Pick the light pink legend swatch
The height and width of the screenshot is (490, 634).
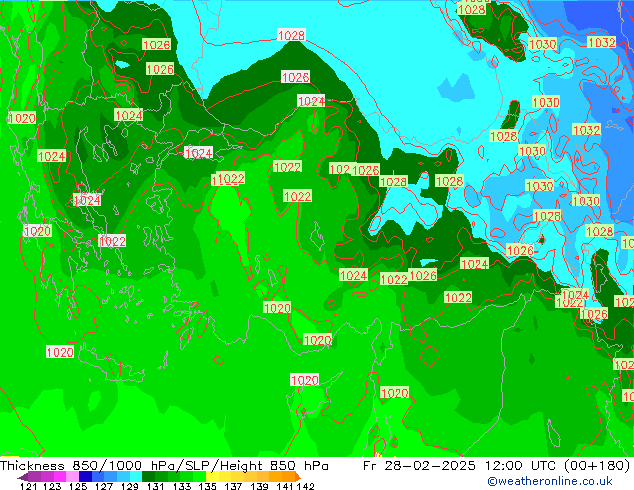point(72,477)
